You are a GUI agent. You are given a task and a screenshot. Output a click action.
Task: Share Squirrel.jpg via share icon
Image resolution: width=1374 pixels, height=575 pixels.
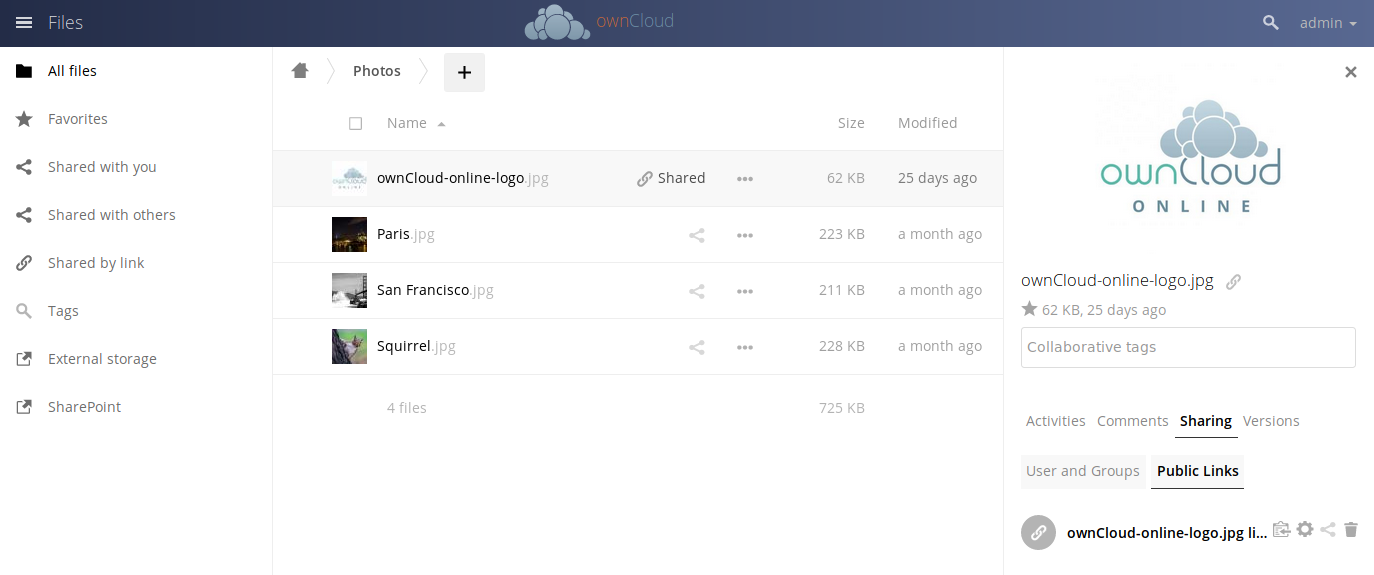(697, 347)
